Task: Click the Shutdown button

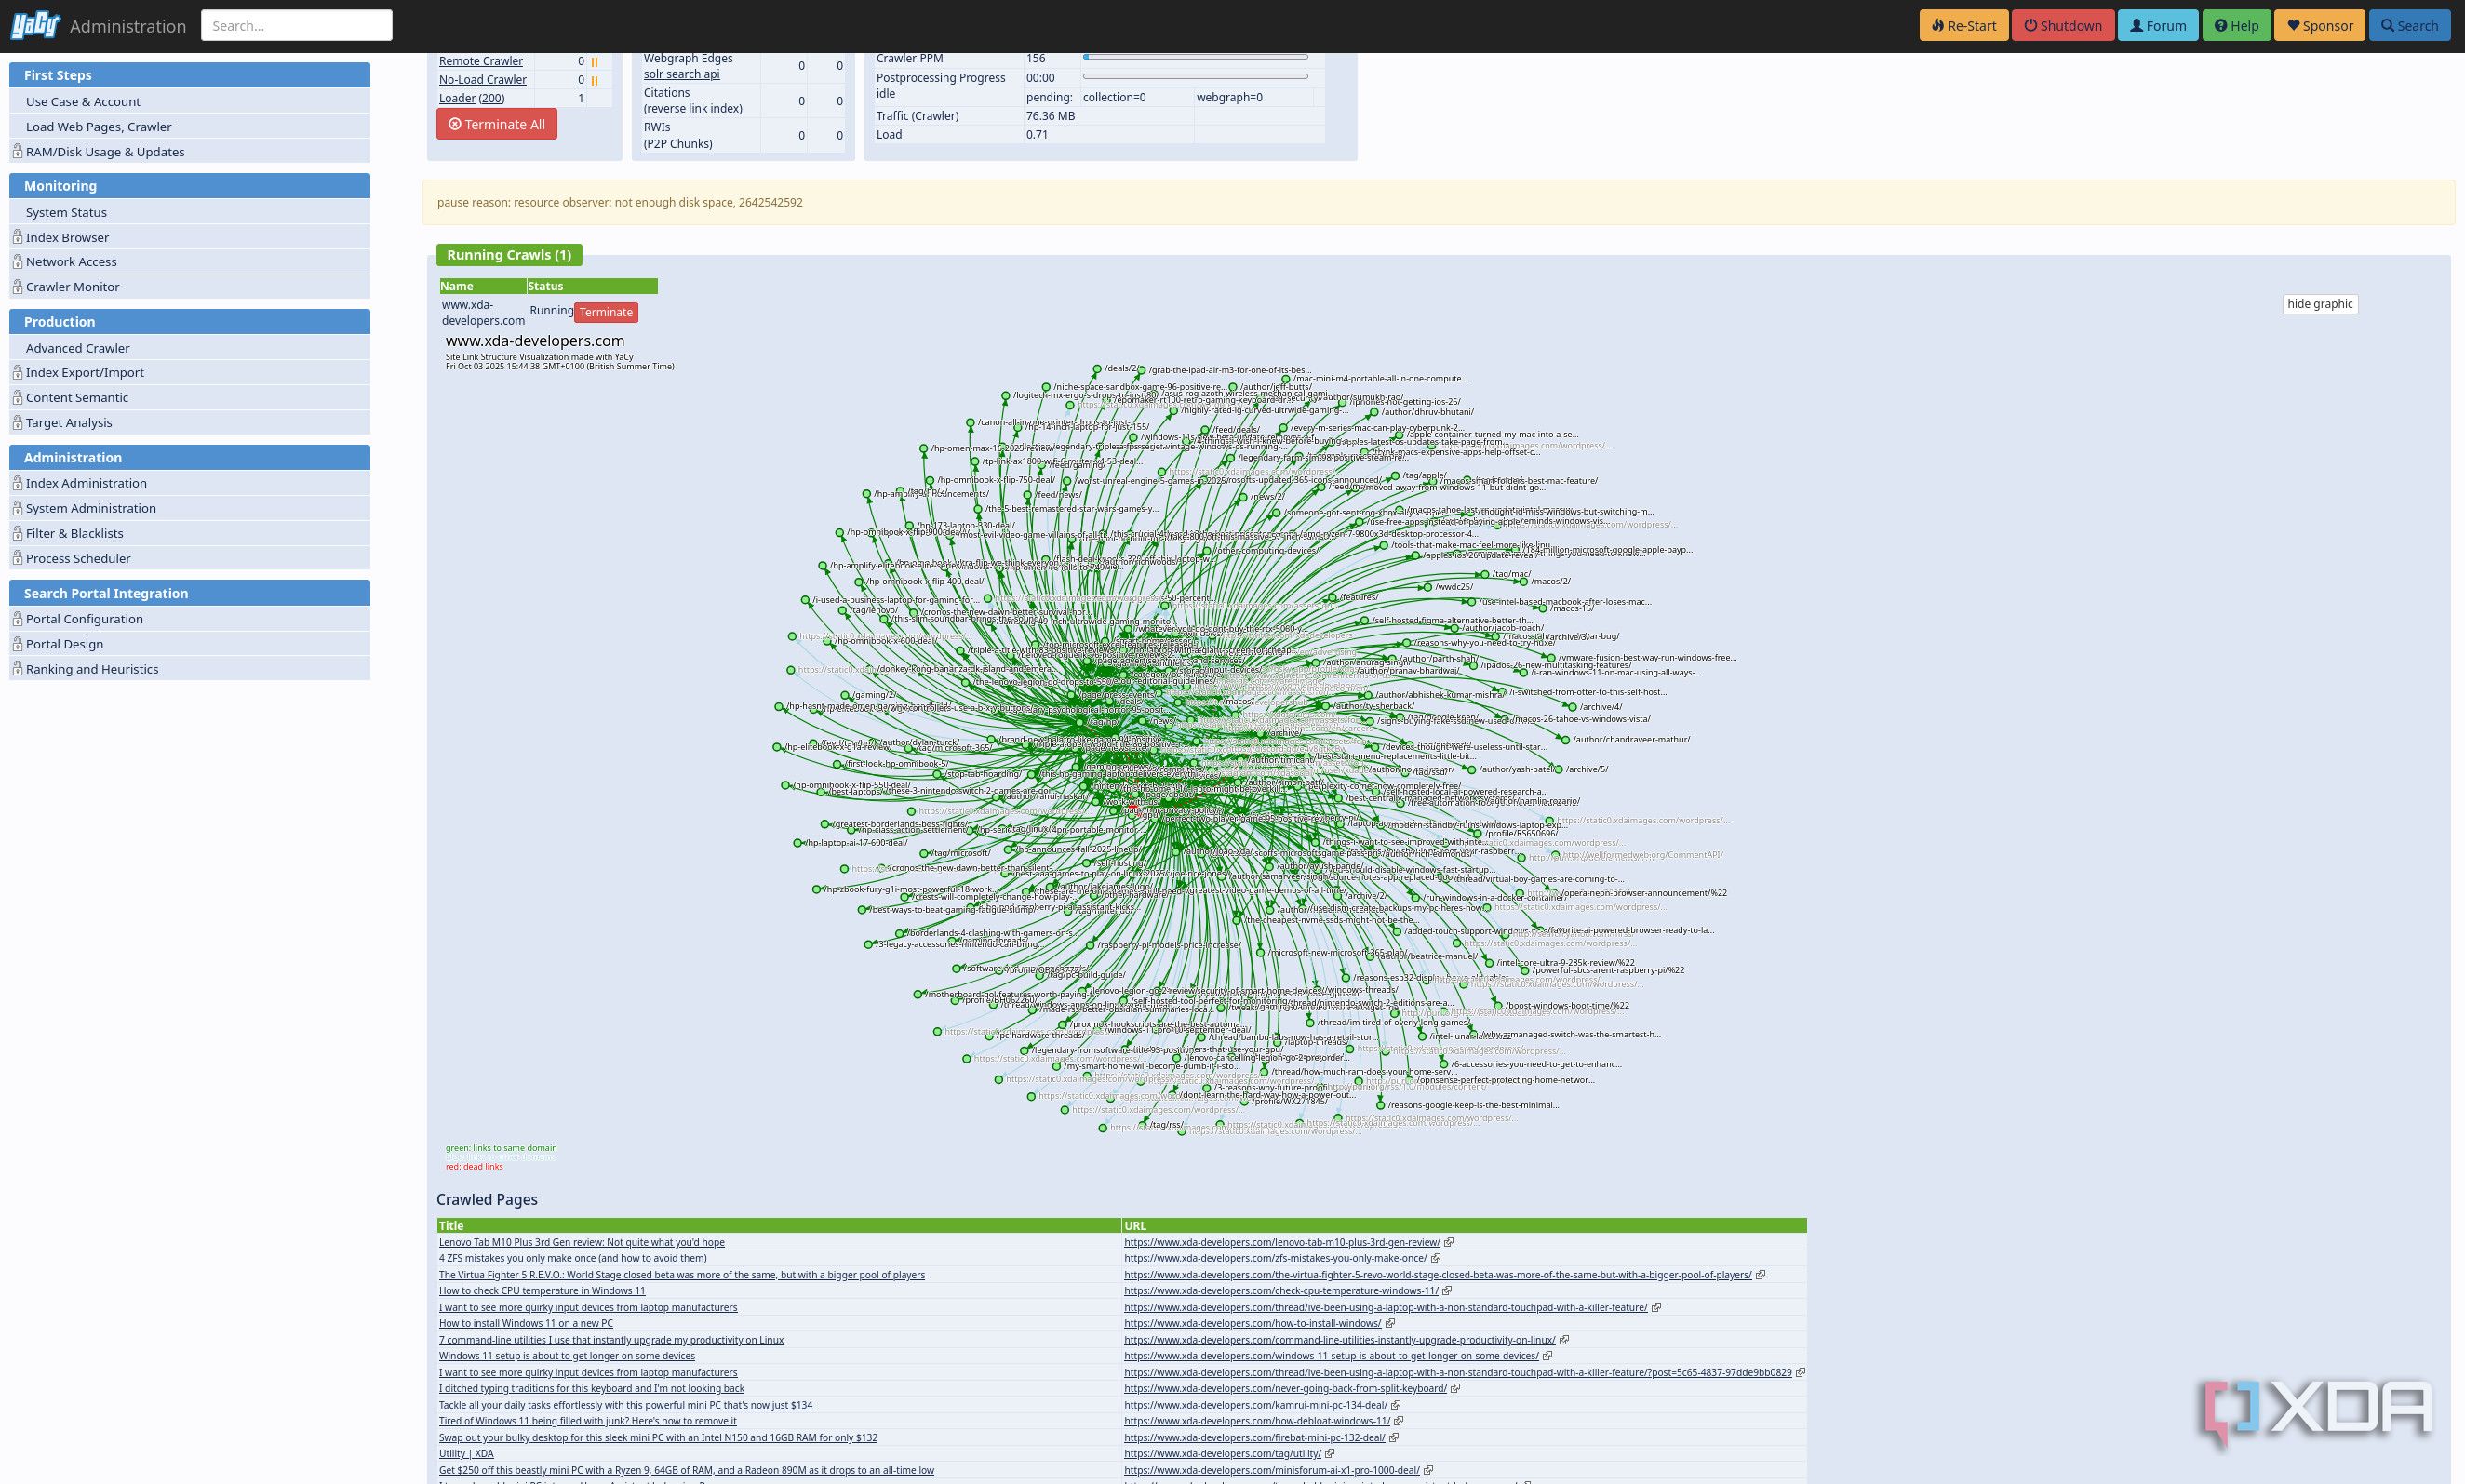Action: pos(2063,26)
